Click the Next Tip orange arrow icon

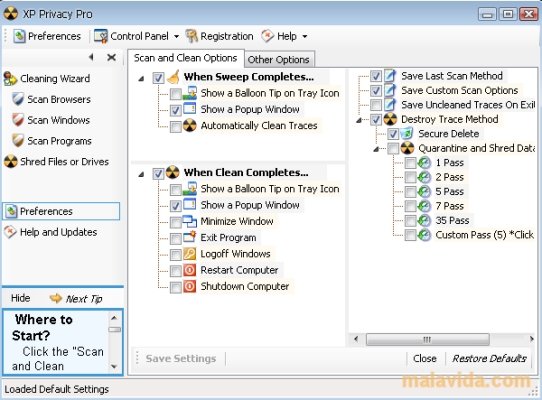point(56,298)
